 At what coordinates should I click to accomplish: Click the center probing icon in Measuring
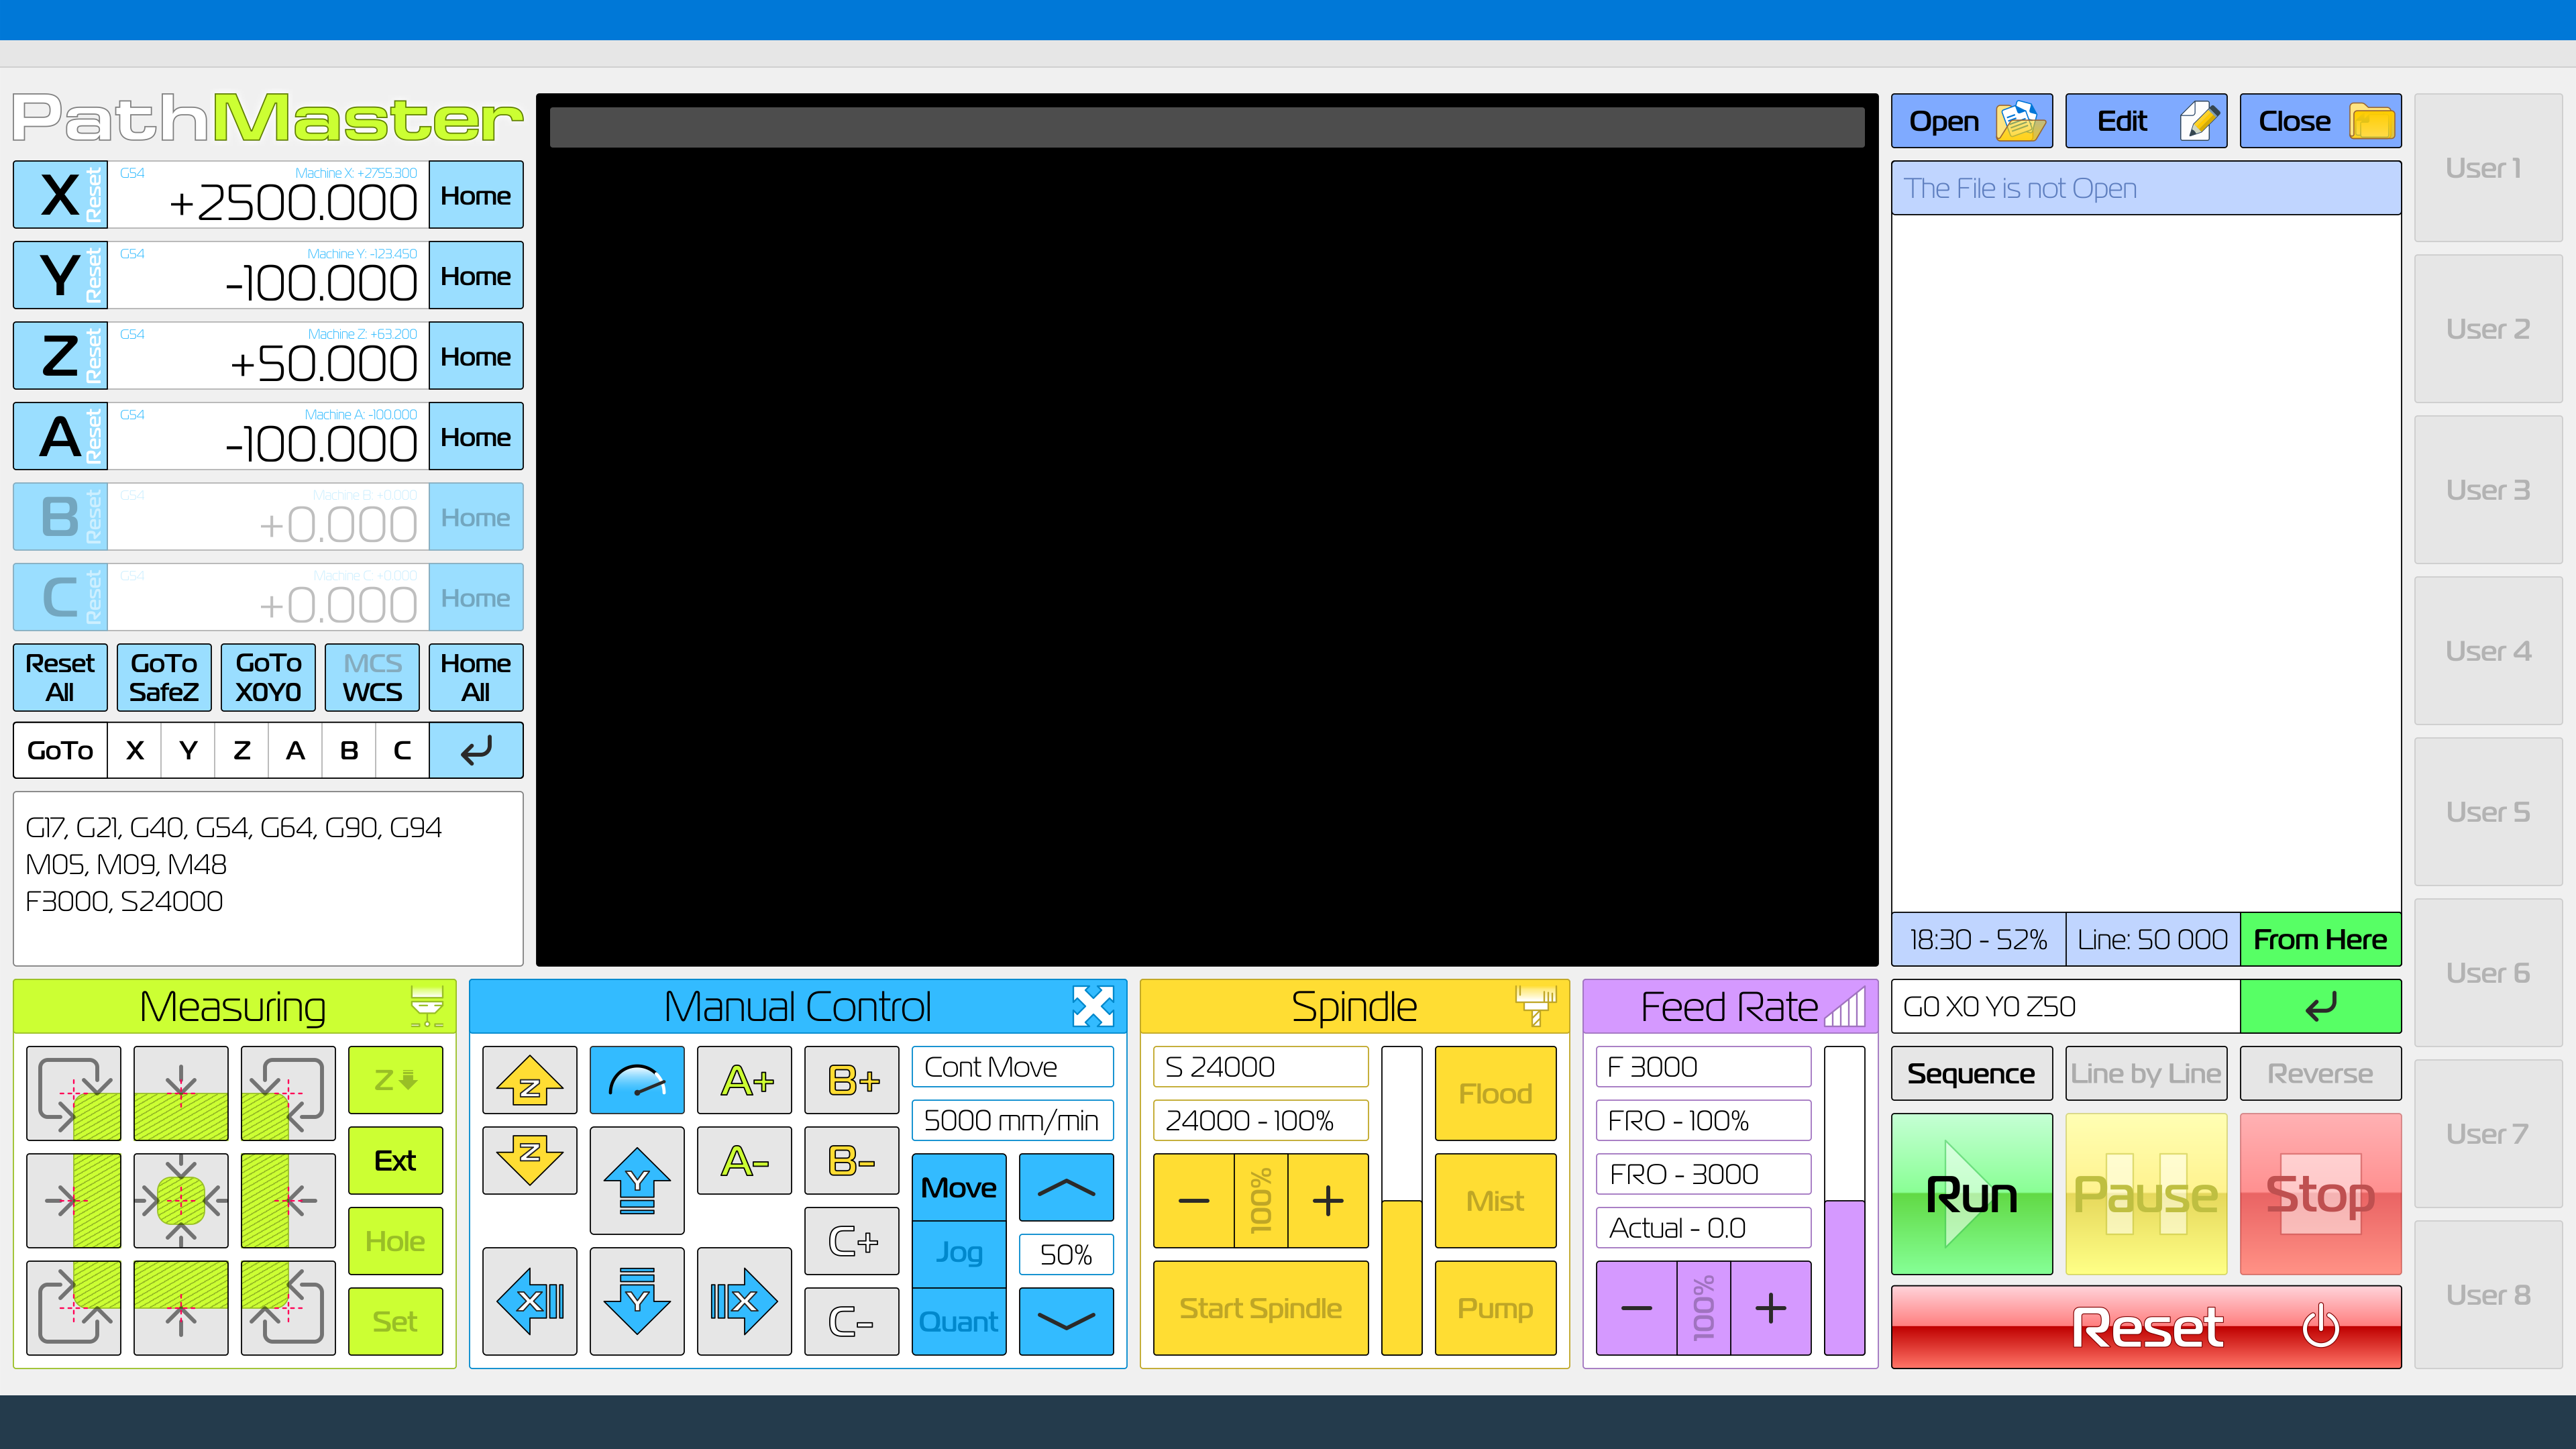180,1200
